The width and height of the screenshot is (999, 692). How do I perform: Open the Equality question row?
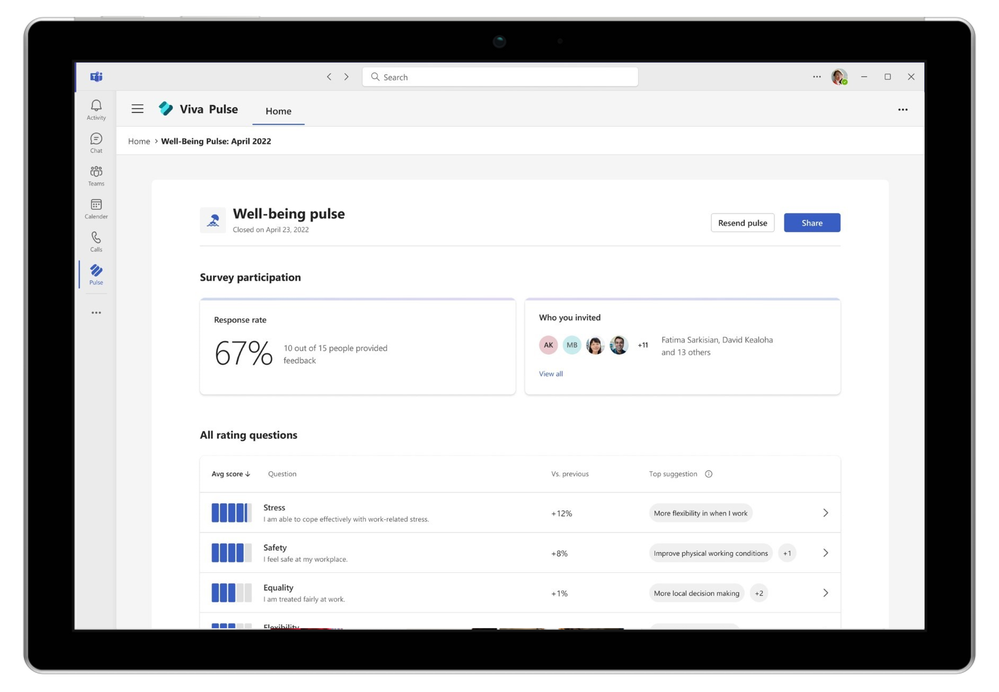tap(520, 593)
